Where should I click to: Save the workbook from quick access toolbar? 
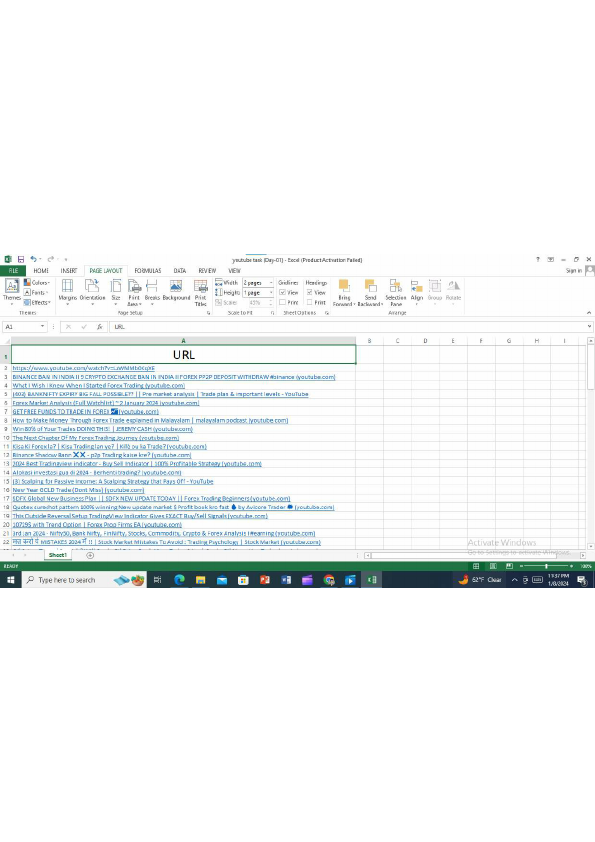pos(21,259)
